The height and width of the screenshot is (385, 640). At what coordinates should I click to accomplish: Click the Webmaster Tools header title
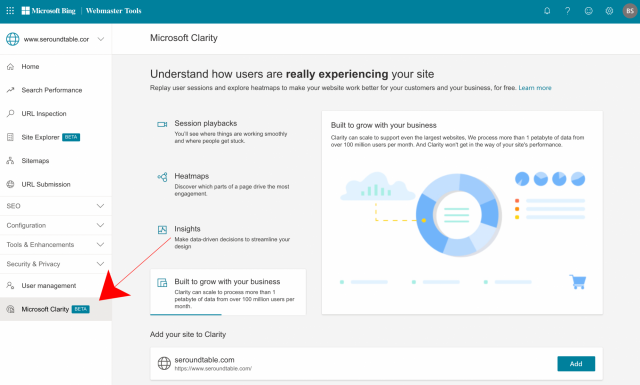tap(113, 11)
